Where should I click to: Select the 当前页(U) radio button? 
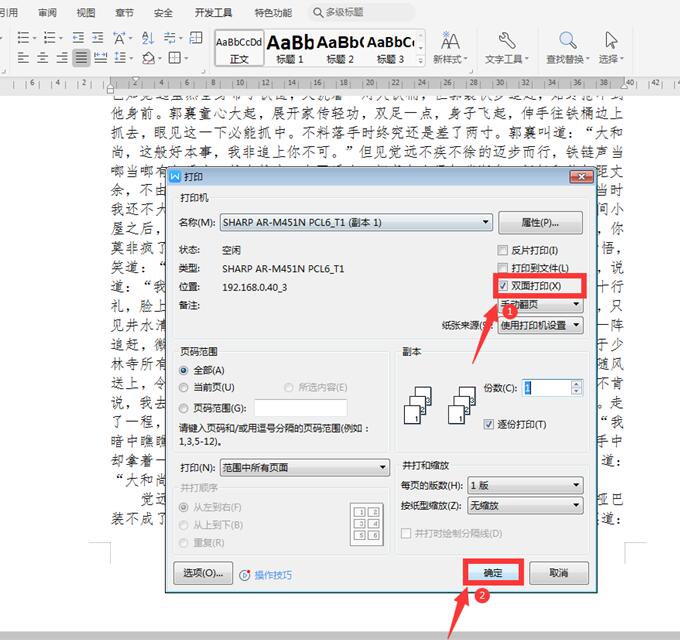tap(183, 387)
